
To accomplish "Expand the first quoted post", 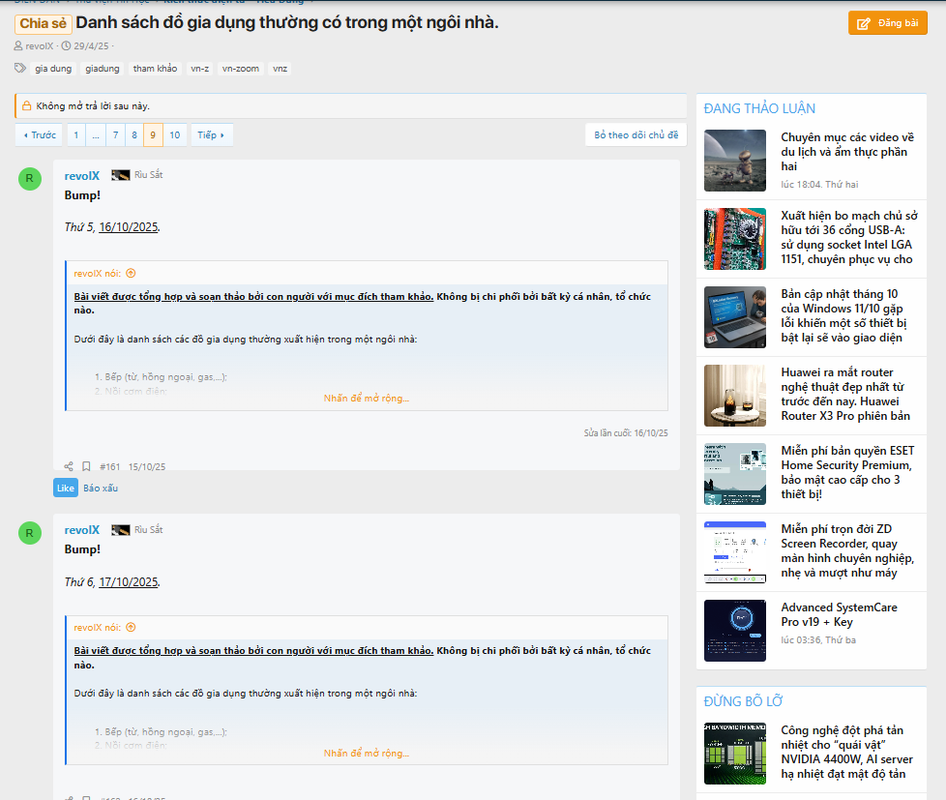I will click(x=366, y=398).
